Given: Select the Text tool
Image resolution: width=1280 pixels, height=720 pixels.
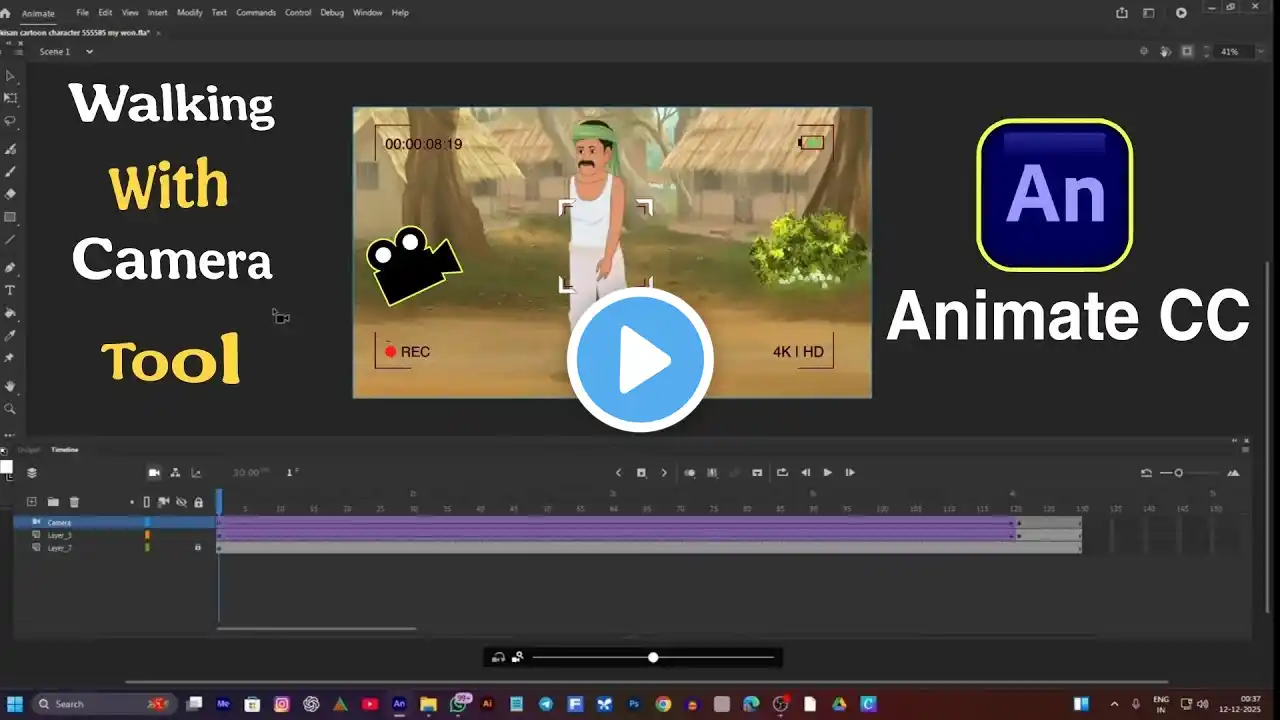Looking at the screenshot, I should (11, 290).
